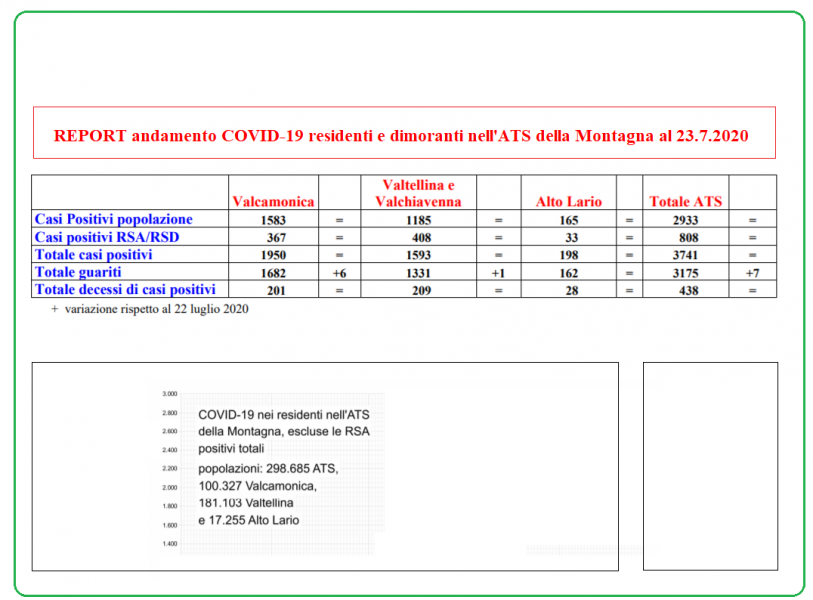Click the value 1950 in Totale casi positivi
The height and width of the screenshot is (600, 813).
273,255
